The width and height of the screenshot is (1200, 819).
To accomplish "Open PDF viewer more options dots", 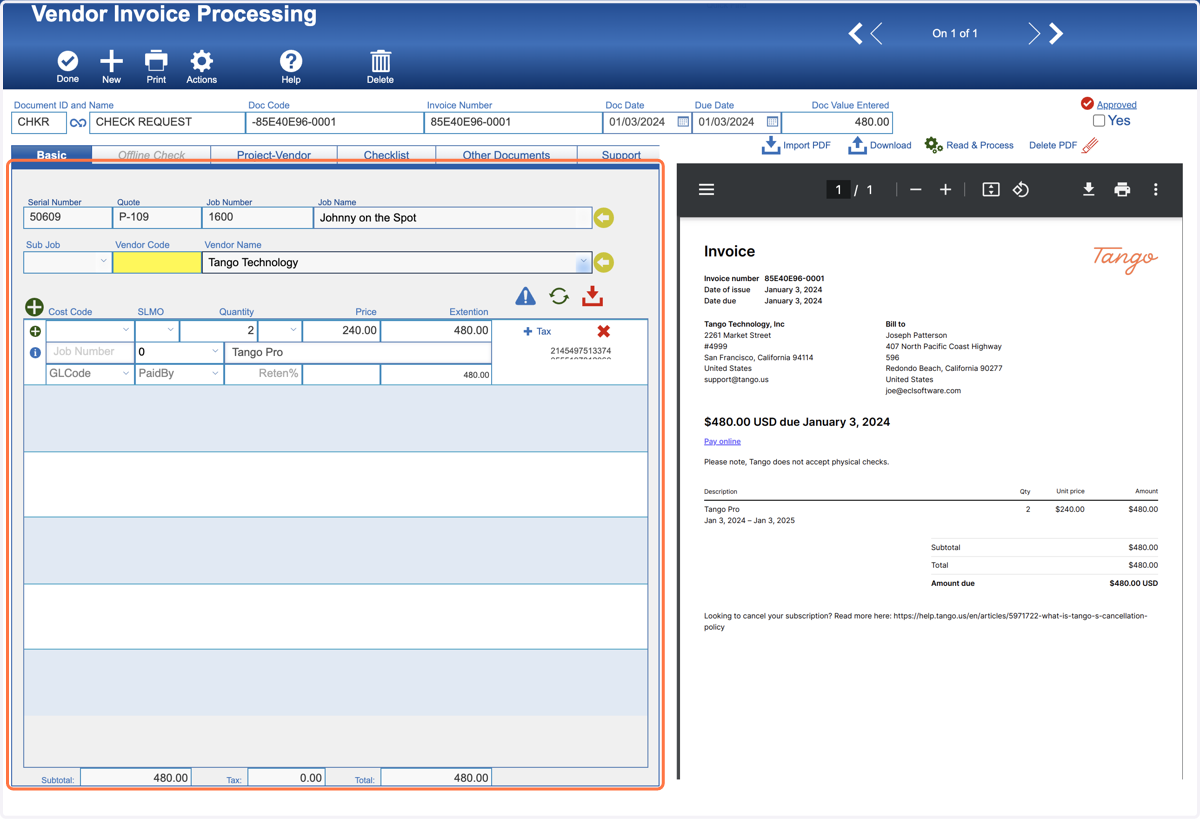I will click(1156, 189).
